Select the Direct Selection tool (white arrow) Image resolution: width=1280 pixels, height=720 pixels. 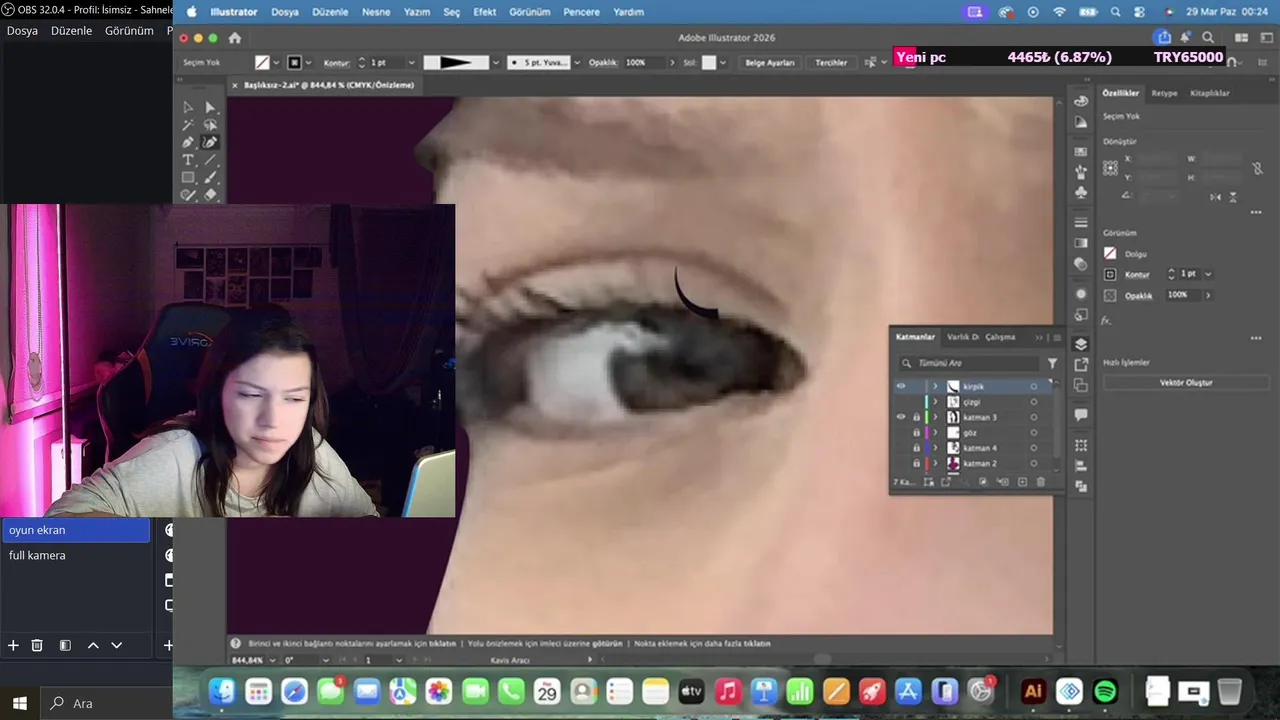(x=210, y=107)
